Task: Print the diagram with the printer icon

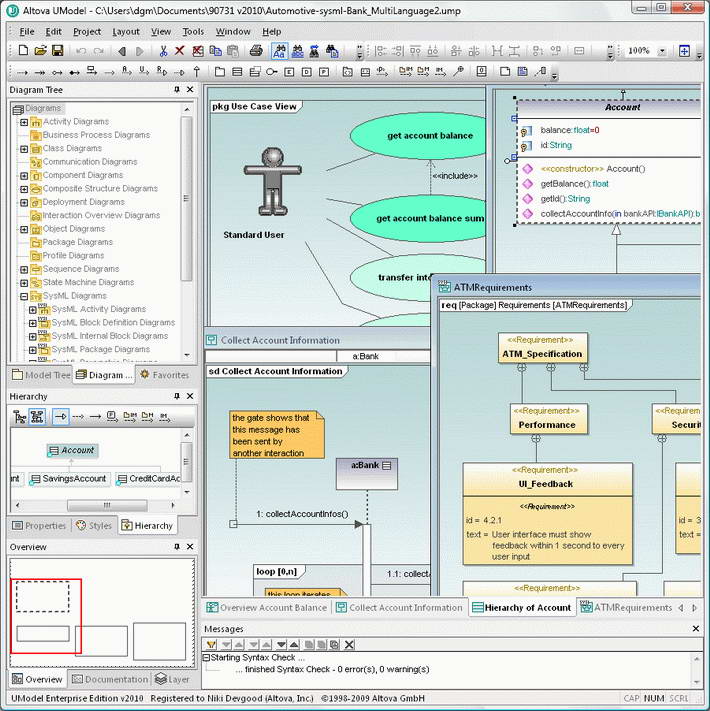Action: [256, 50]
